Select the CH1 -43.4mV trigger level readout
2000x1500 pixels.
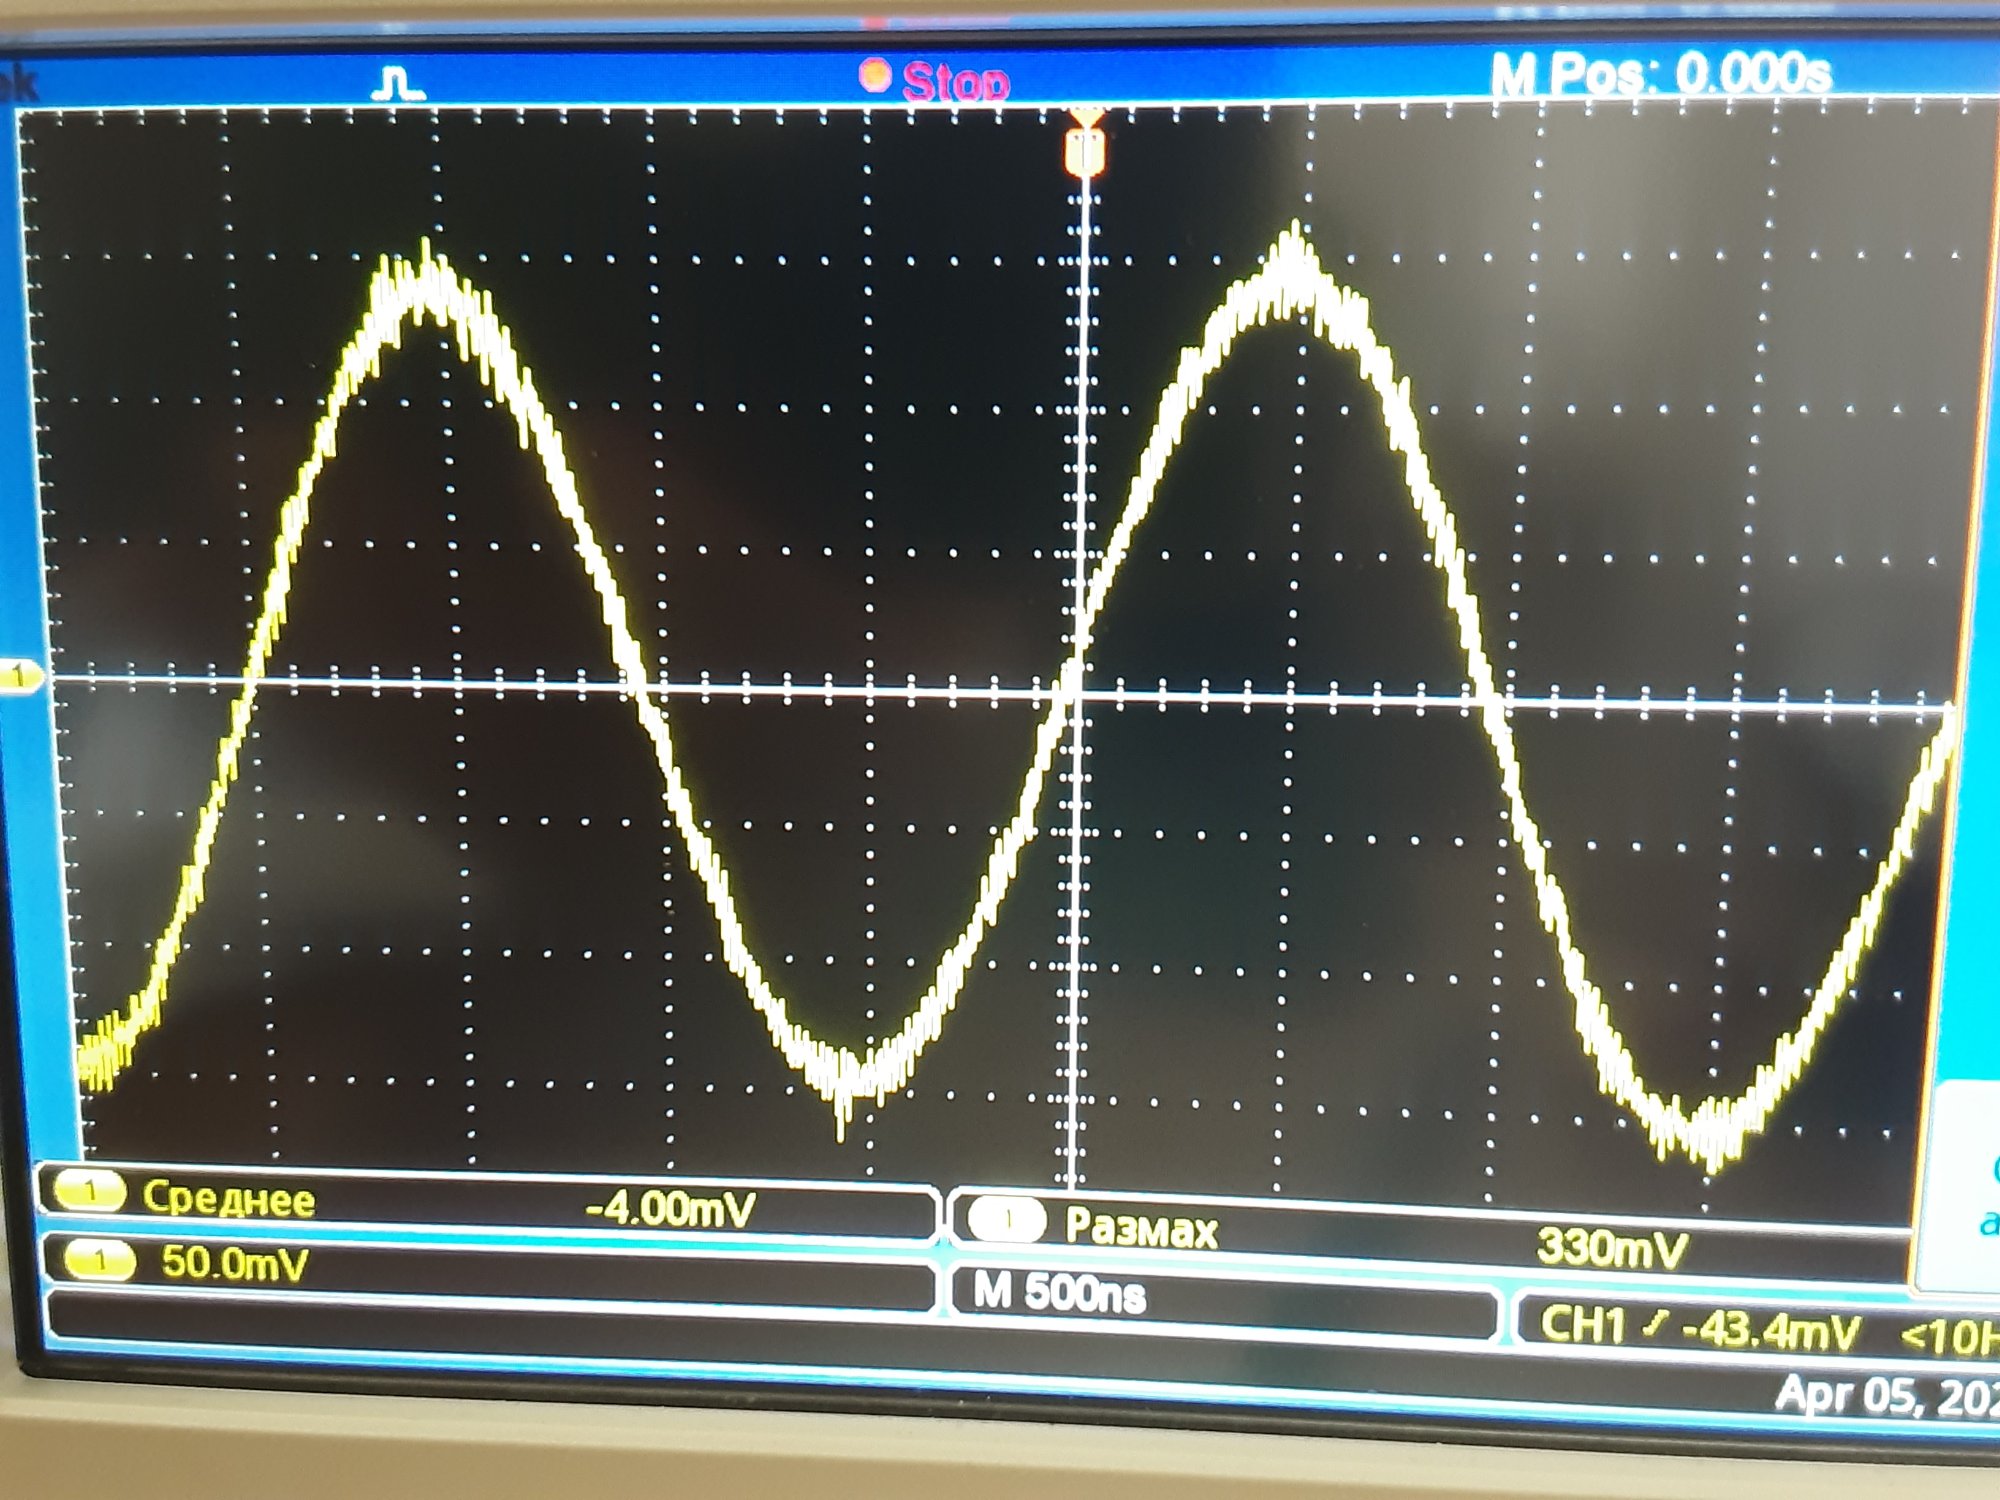click(x=1700, y=1328)
